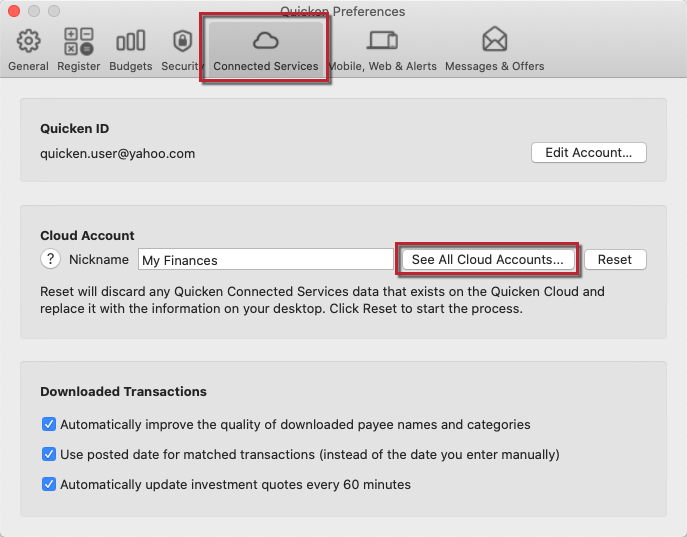Focus the Nickname text field
The width and height of the screenshot is (687, 537).
click(266, 260)
